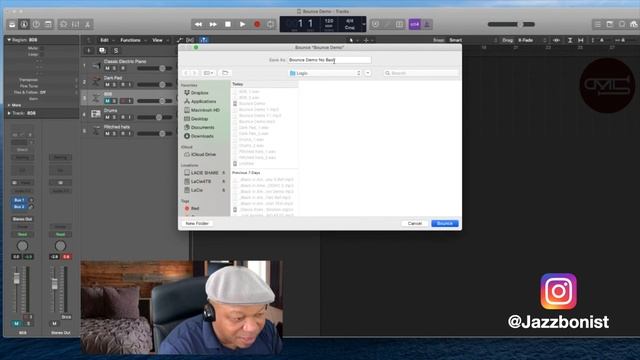Open the Mixer button in control bar
Viewport: 640px width, 360px height.
click(76, 24)
